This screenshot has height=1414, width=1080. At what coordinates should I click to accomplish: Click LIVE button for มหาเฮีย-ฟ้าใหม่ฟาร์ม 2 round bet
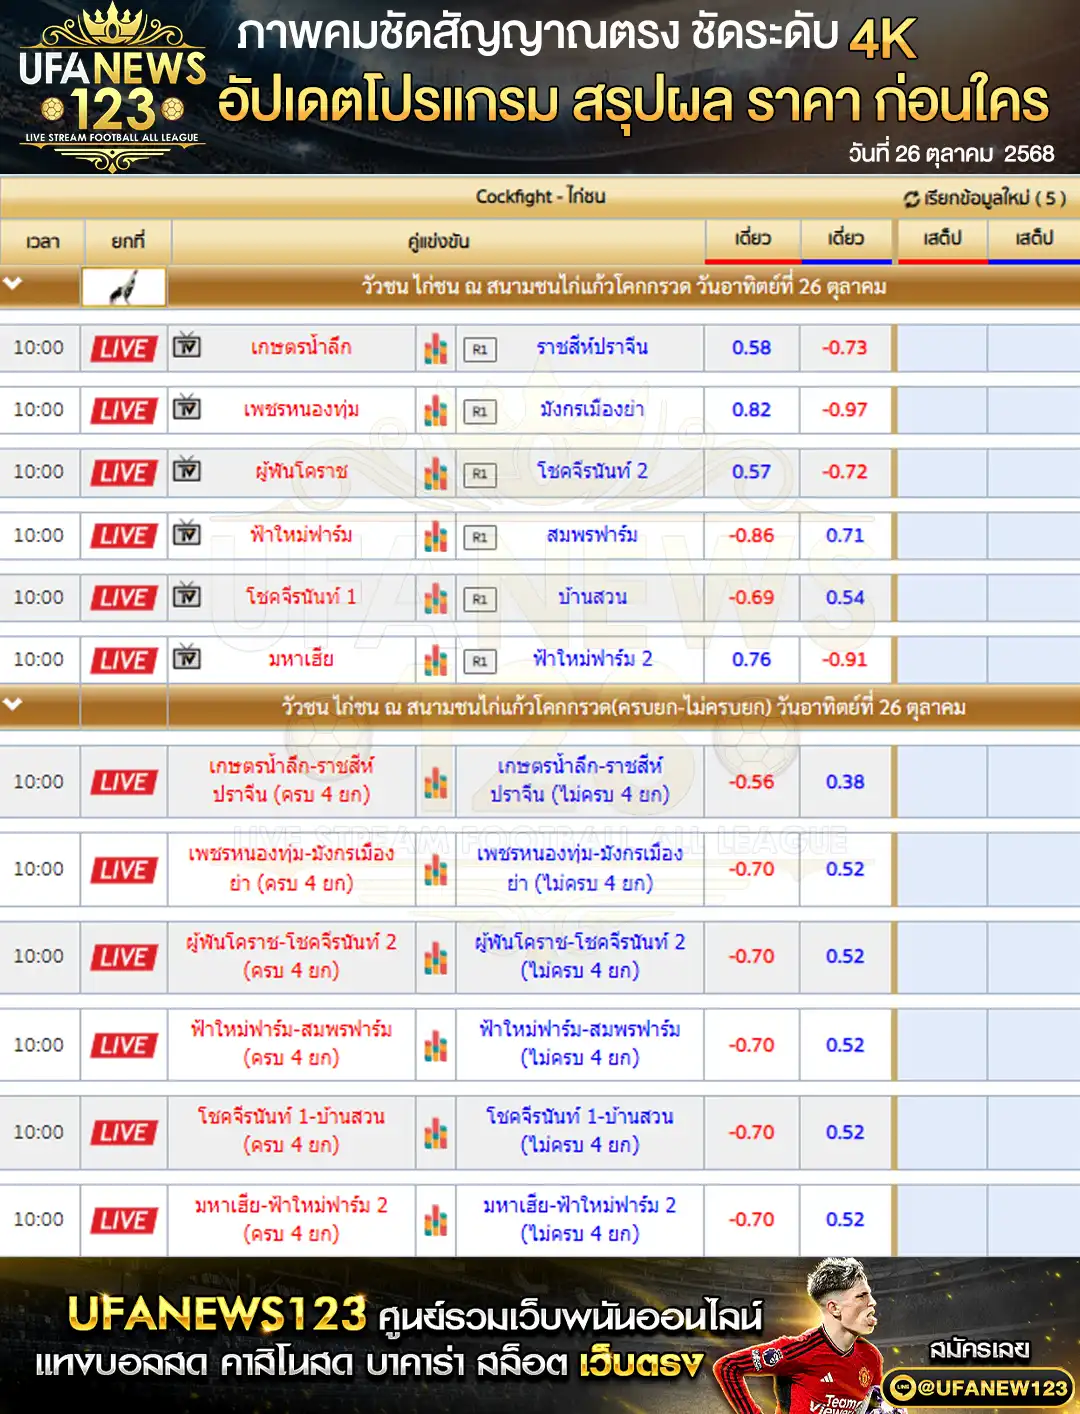(124, 1220)
